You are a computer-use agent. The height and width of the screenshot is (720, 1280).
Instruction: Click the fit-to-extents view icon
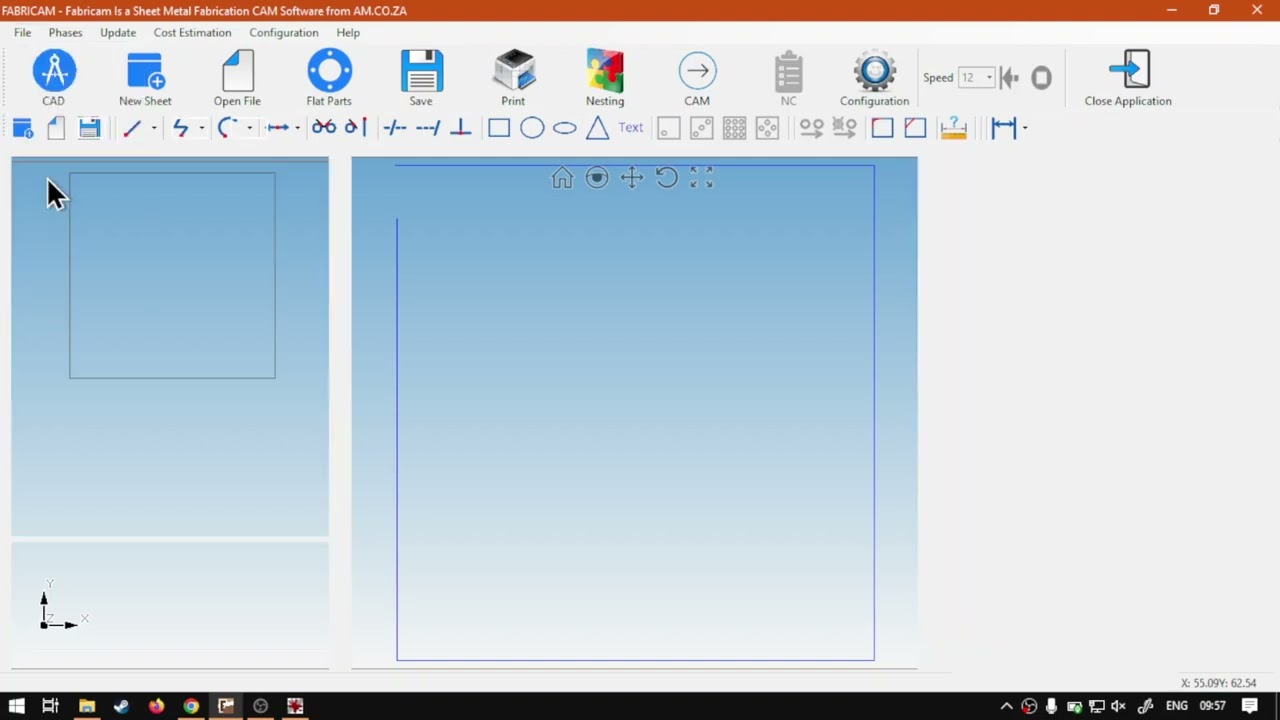(701, 178)
